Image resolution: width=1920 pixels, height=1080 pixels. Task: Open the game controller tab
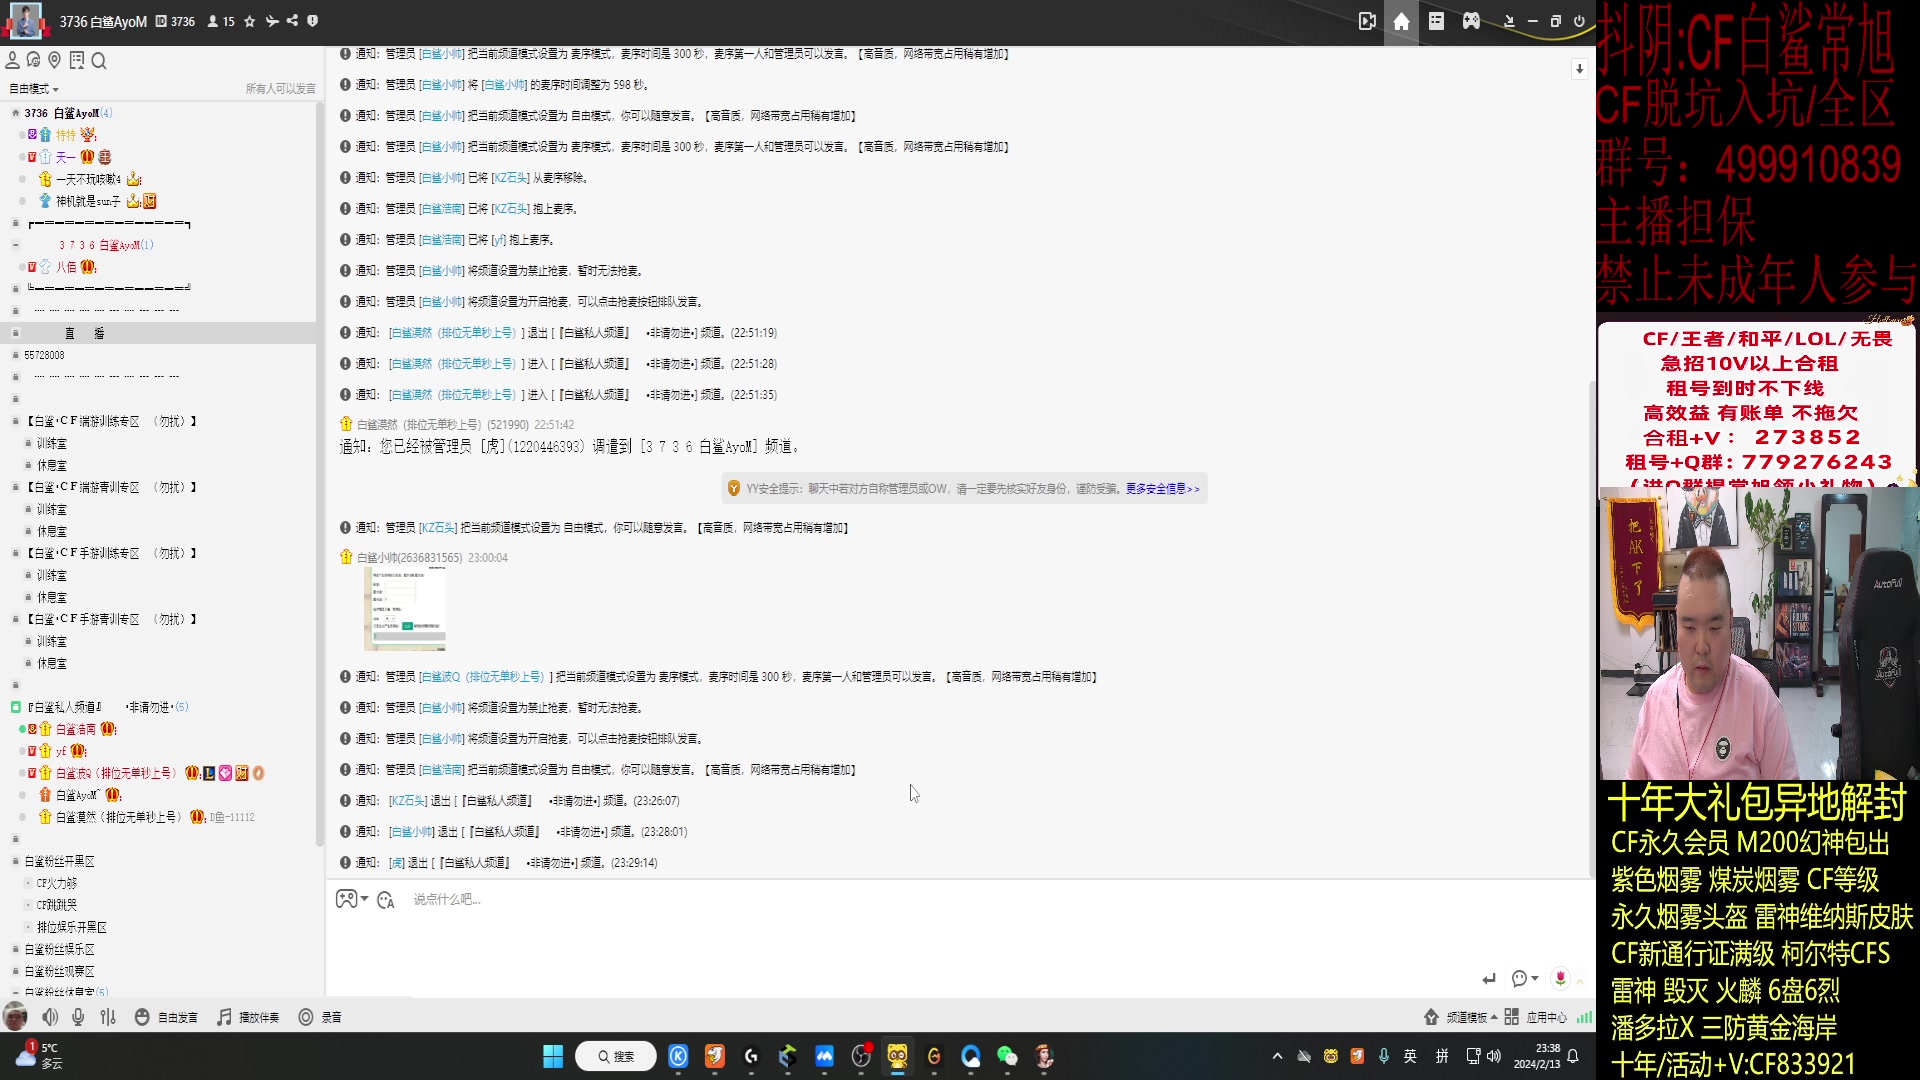(x=1471, y=21)
